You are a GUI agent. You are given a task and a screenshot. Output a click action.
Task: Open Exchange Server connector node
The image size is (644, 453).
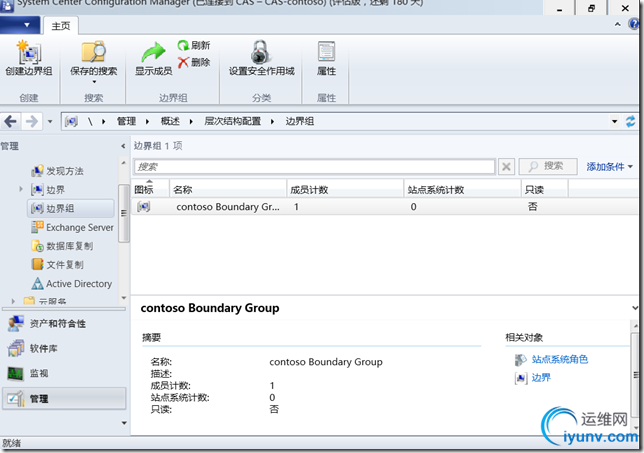coord(72,227)
